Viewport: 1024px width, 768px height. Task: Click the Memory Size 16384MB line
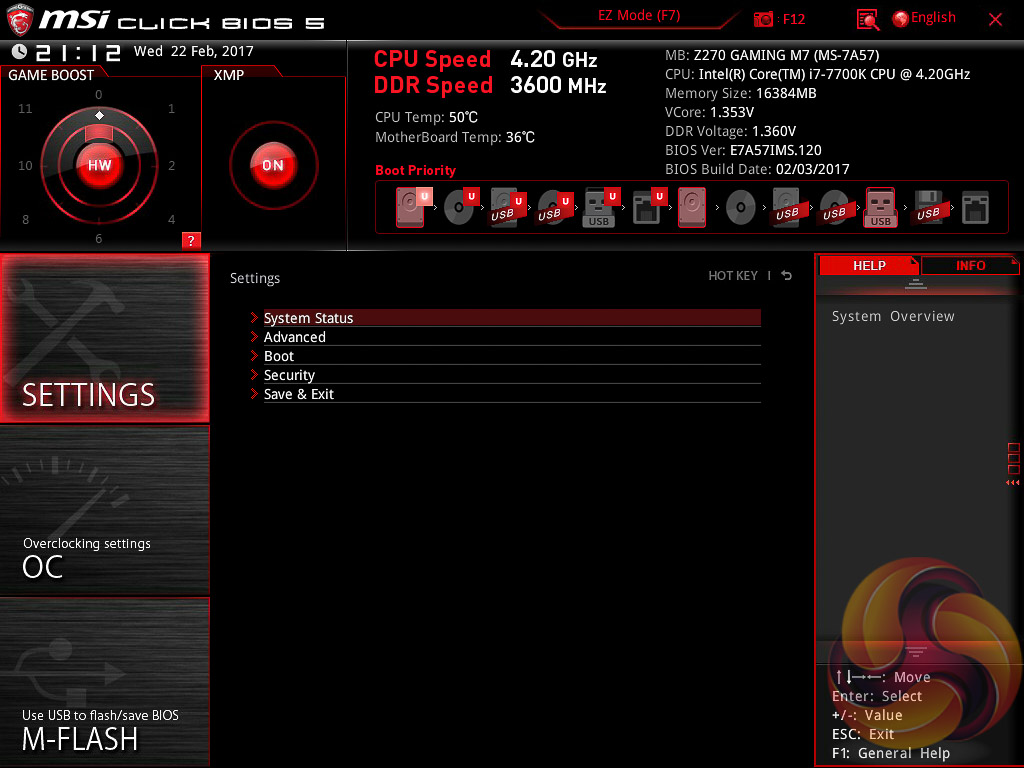click(741, 93)
